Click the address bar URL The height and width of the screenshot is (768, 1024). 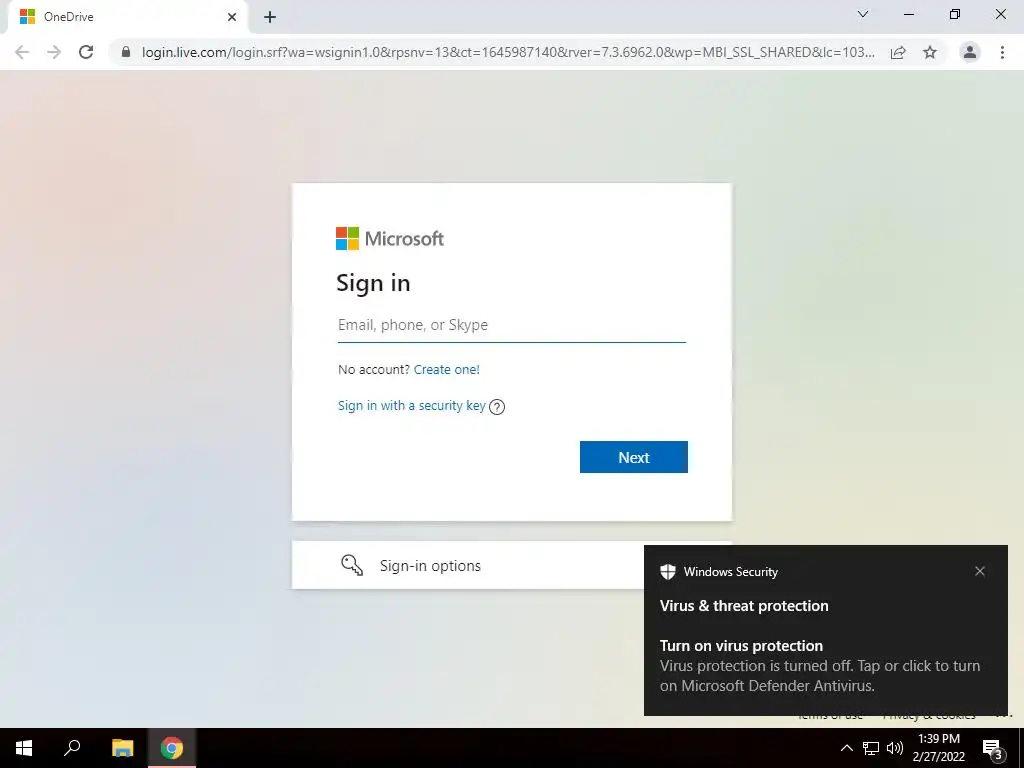tap(508, 52)
